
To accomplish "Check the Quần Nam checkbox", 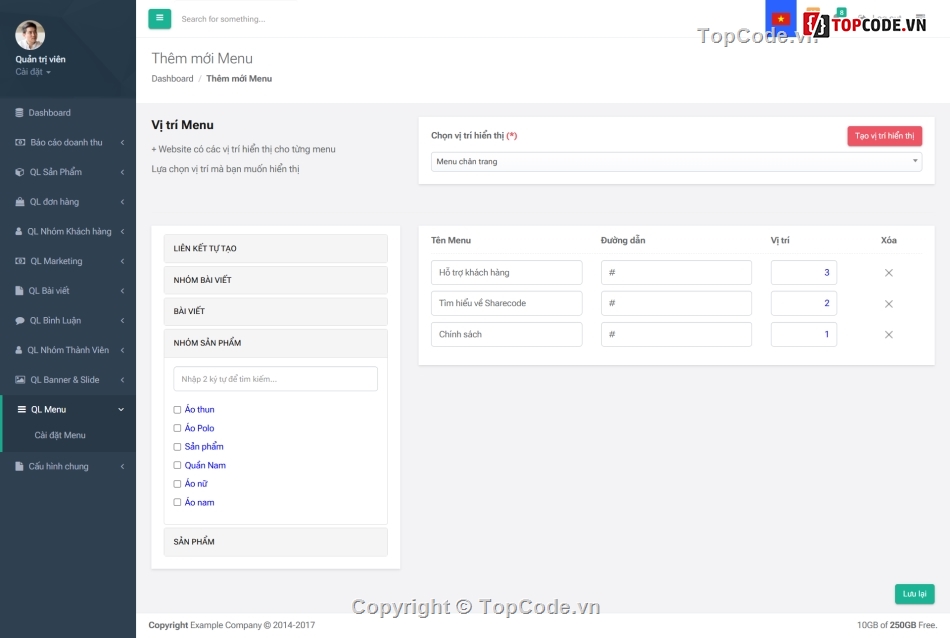I will point(178,465).
